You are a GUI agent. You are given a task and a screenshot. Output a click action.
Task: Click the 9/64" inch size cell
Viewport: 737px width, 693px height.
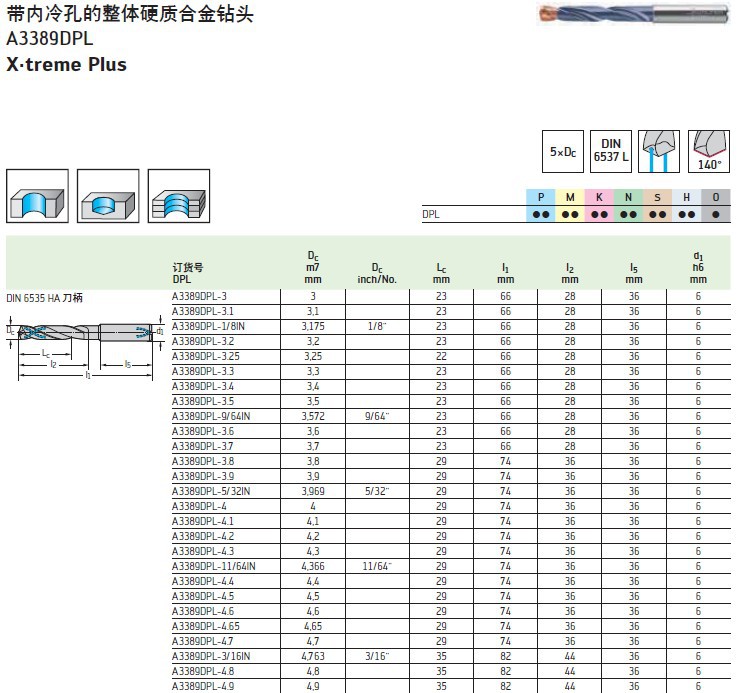pyautogui.click(x=377, y=416)
